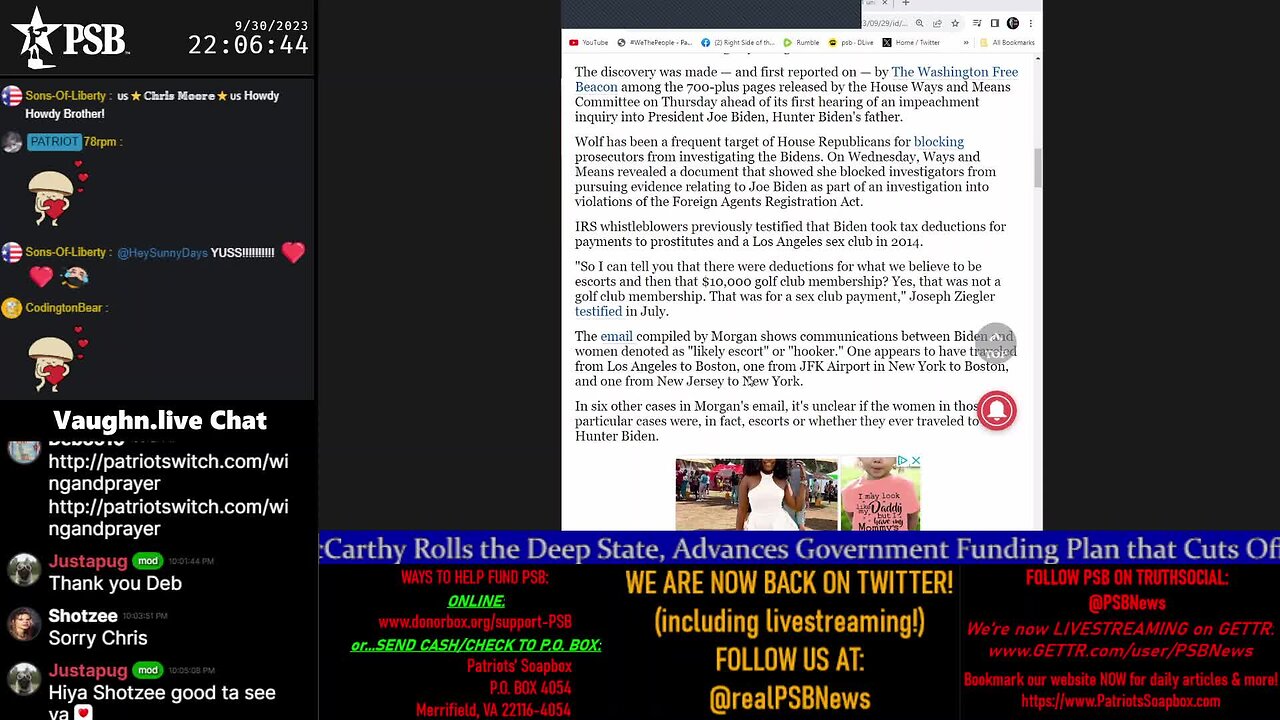
Task: Open the Home / Twitter bookmark
Action: pos(911,43)
